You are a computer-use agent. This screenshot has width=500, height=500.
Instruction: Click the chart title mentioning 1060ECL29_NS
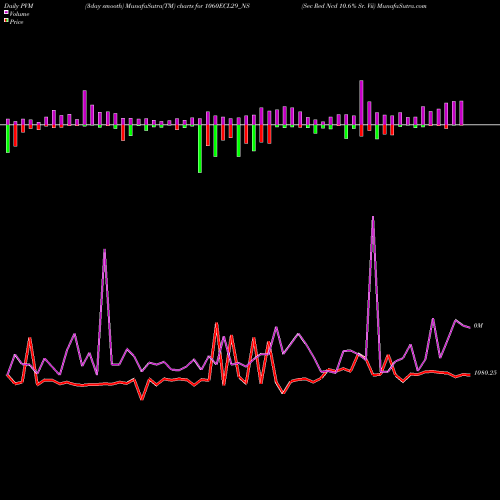point(167,6)
